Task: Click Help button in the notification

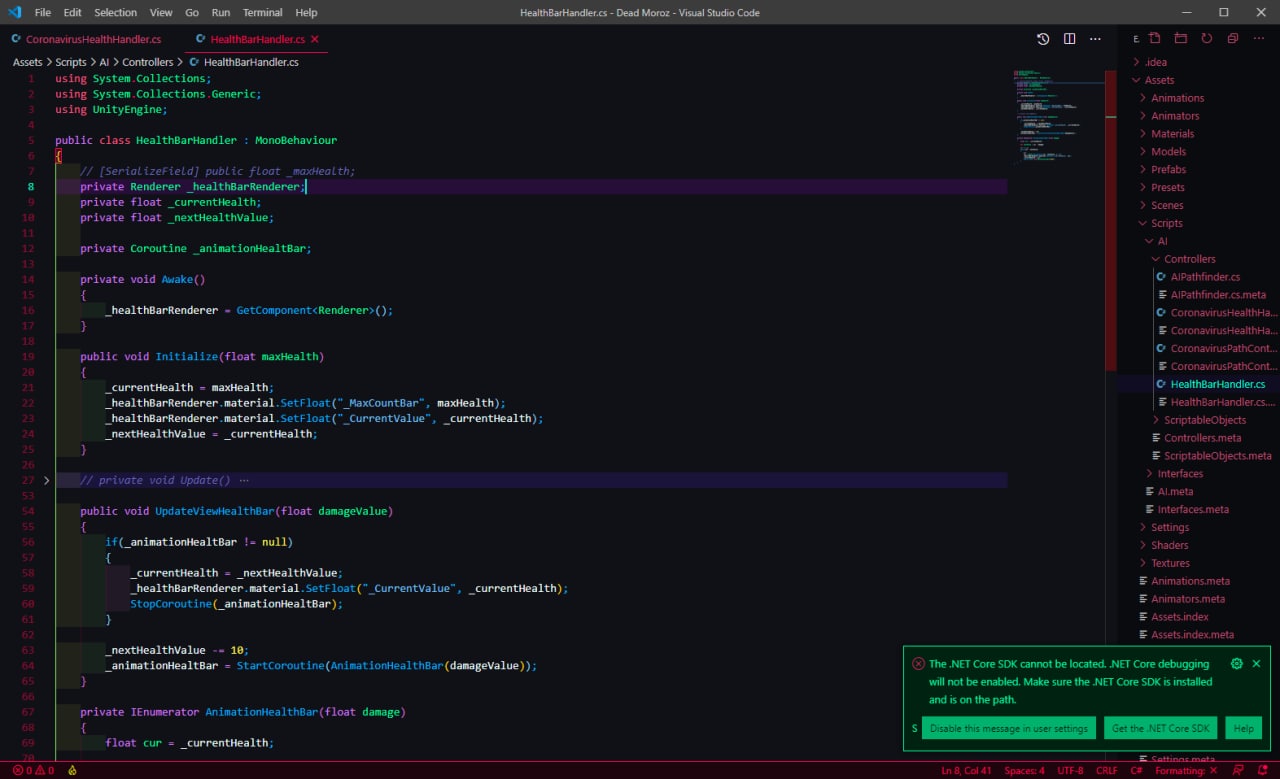Action: pos(1244,728)
